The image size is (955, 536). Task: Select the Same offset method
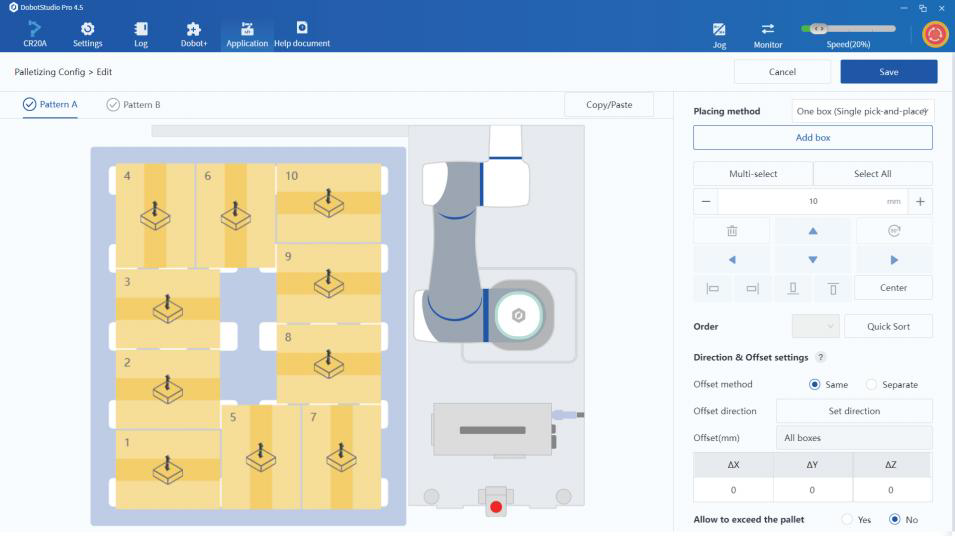[x=814, y=384]
